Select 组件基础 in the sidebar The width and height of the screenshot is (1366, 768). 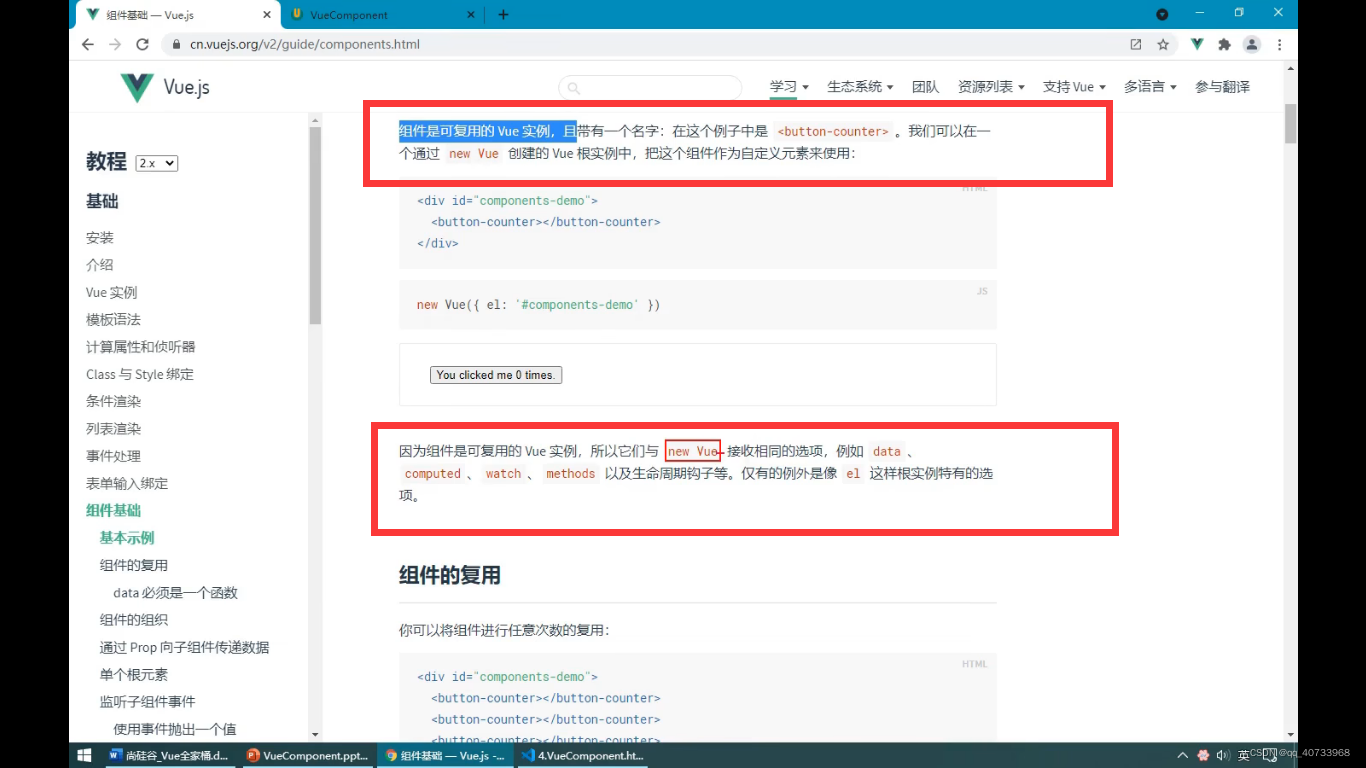(113, 510)
